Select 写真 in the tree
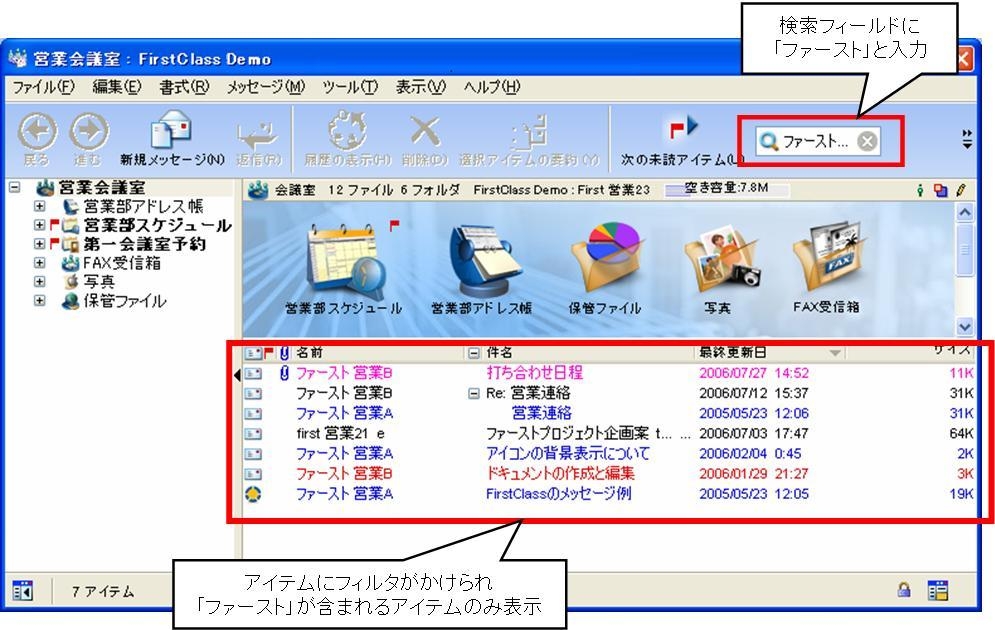 pyautogui.click(x=99, y=281)
